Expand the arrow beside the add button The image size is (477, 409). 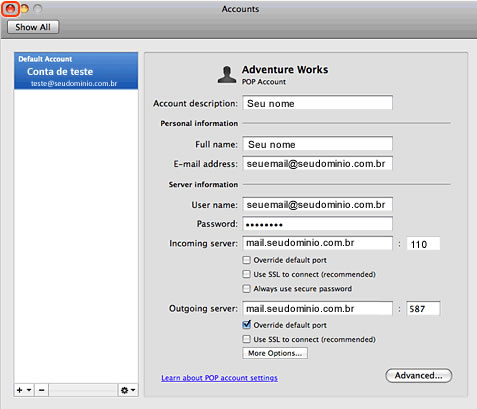[x=29, y=390]
